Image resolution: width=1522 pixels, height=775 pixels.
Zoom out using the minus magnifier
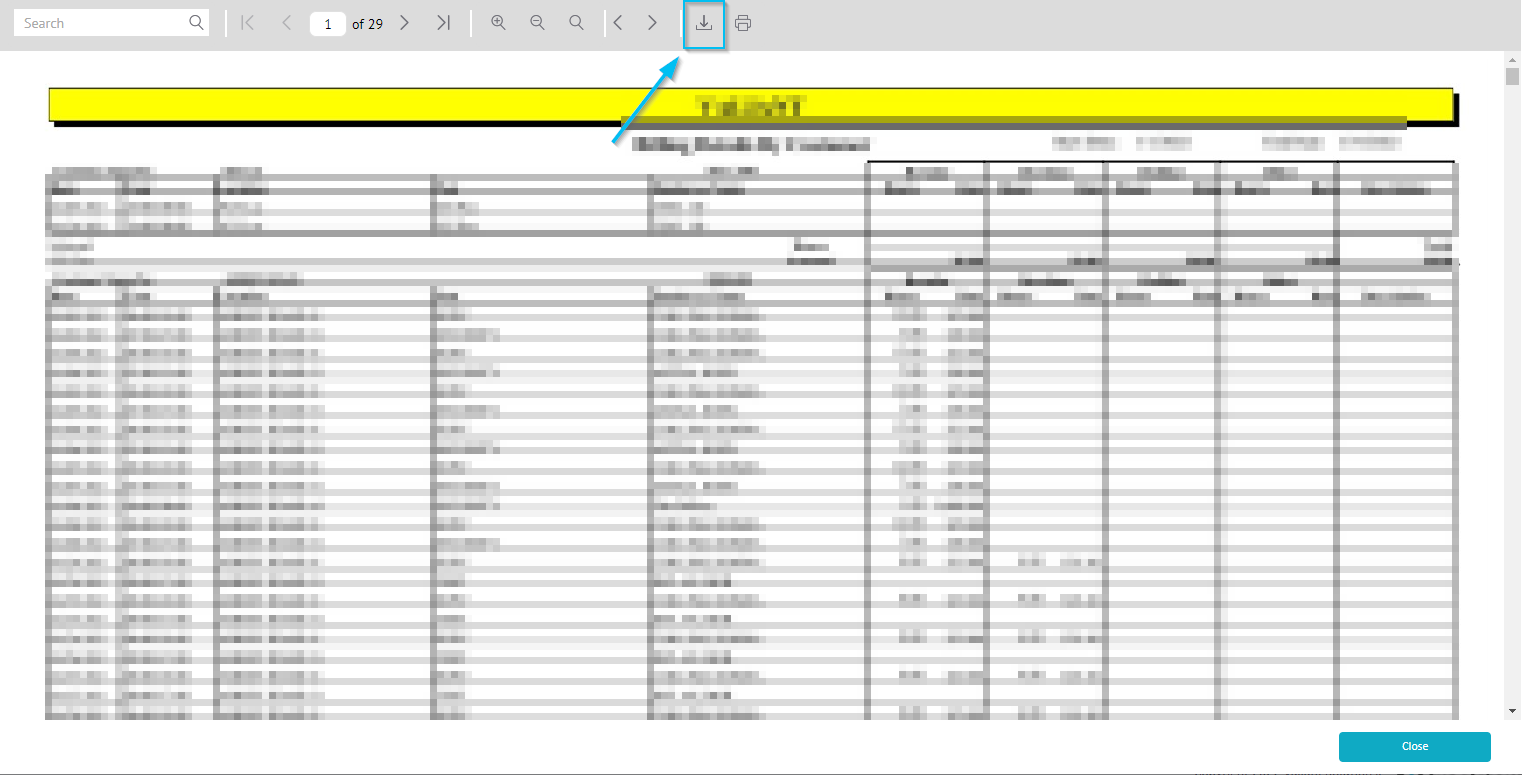coord(537,23)
